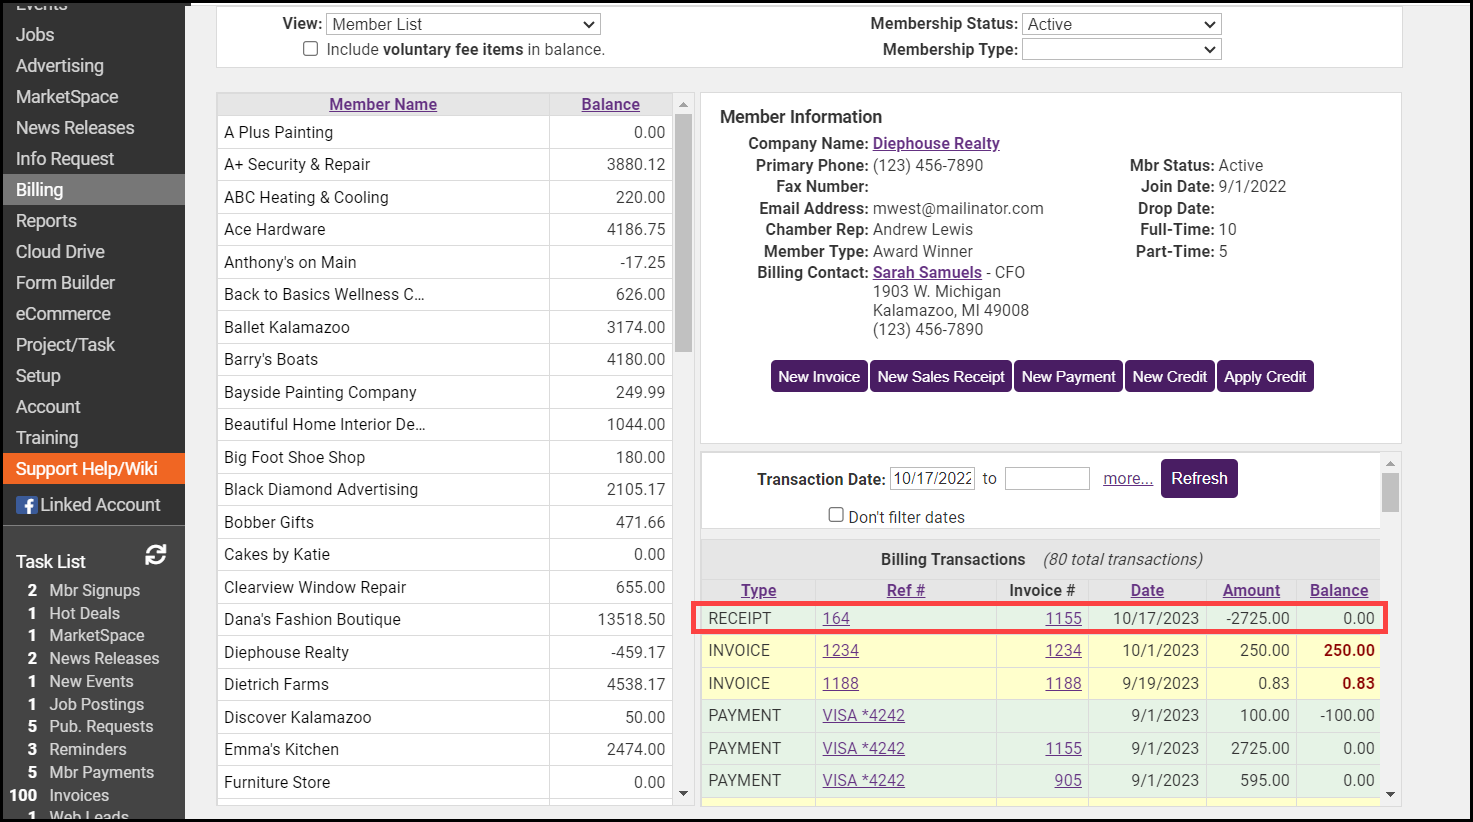Click the Transaction Date start field

pos(933,478)
